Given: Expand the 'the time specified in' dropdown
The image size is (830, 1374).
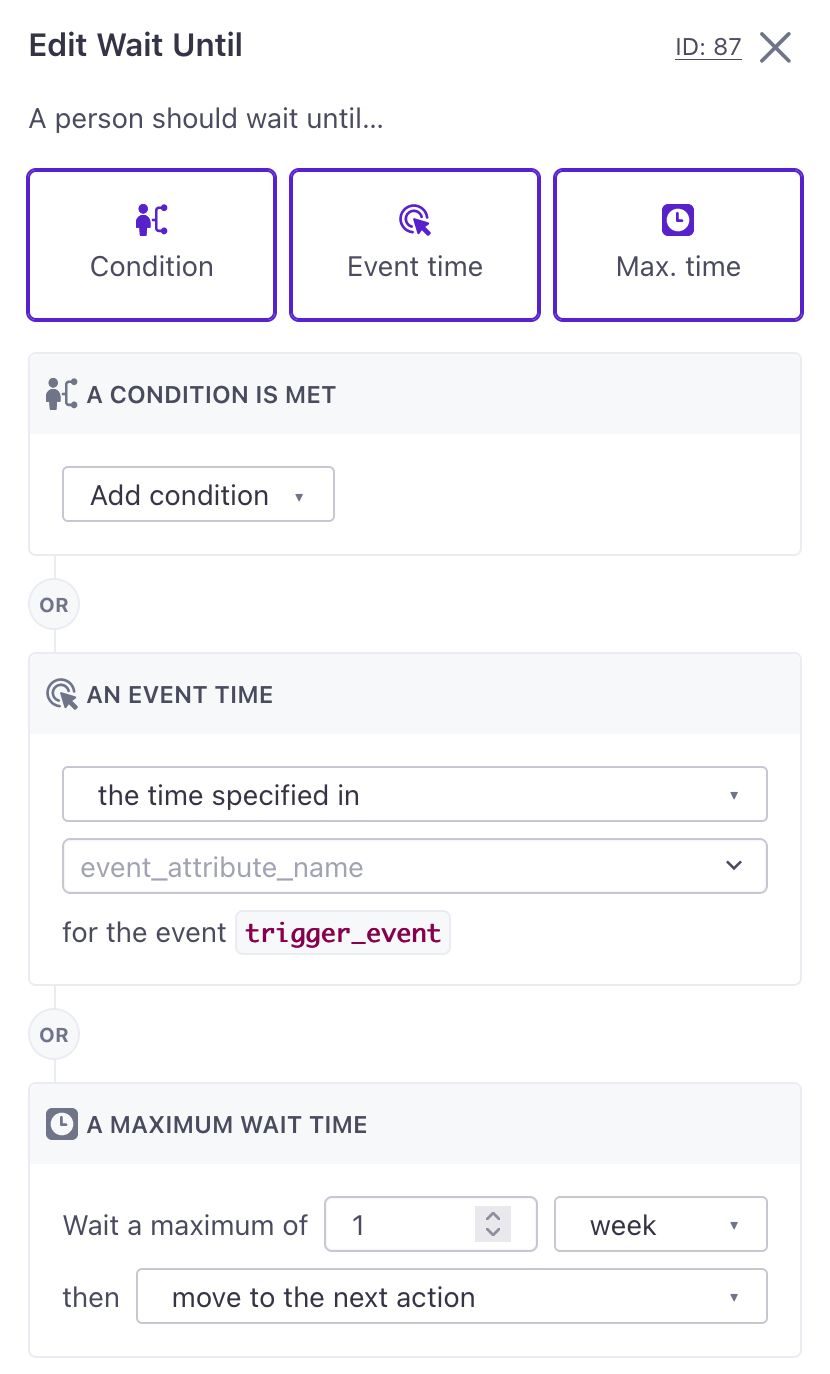Looking at the screenshot, I should [x=415, y=795].
